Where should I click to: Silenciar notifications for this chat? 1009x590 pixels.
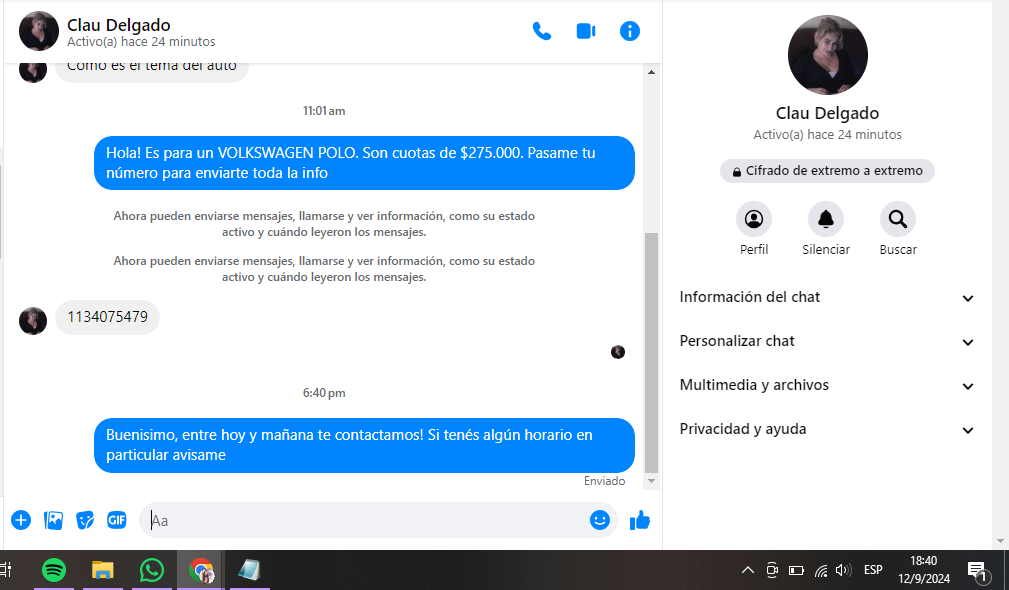826,219
